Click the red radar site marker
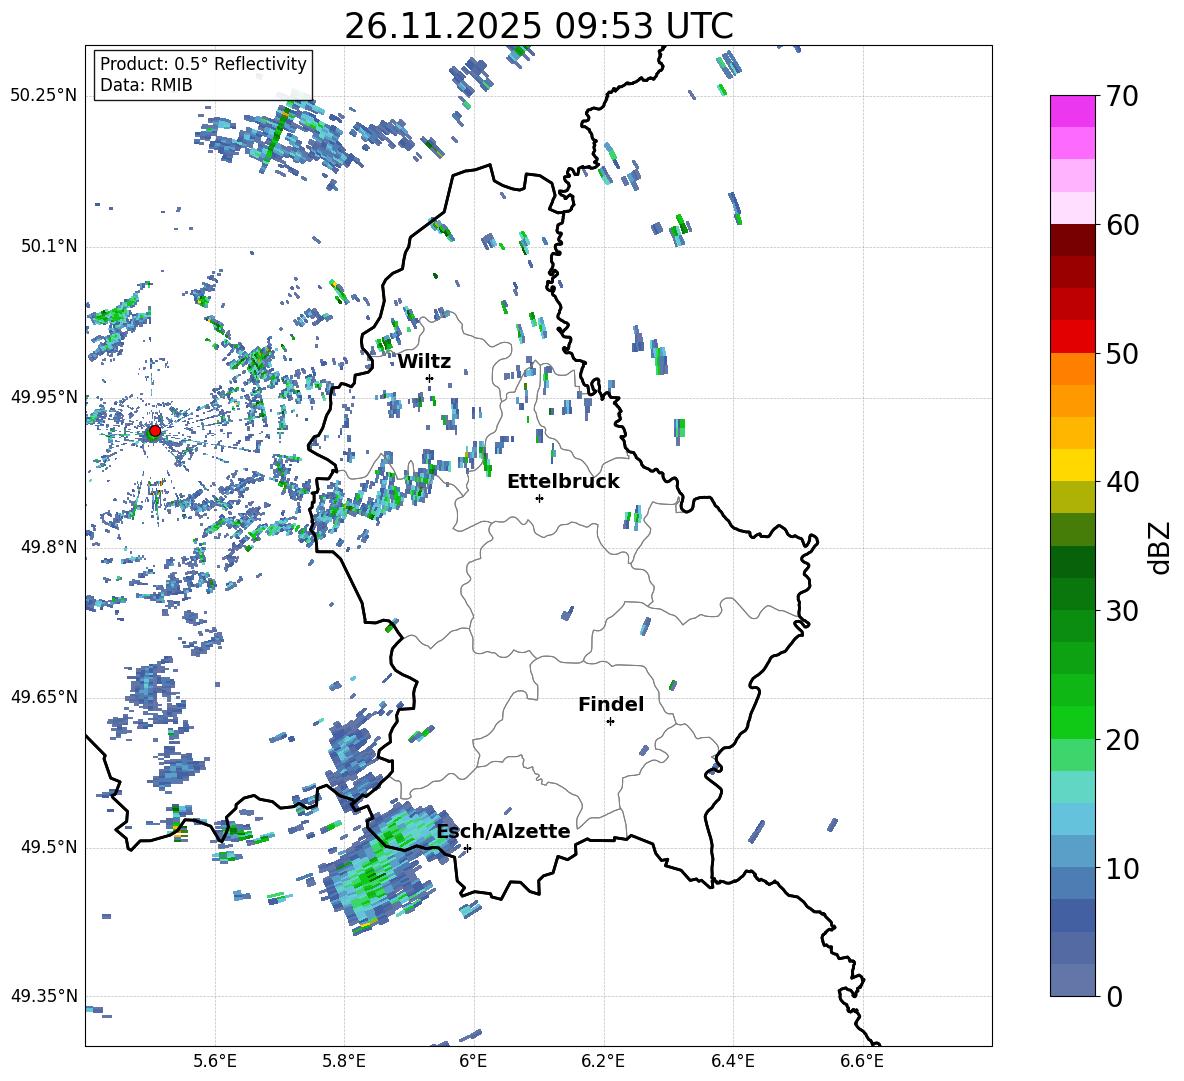 tap(155, 430)
